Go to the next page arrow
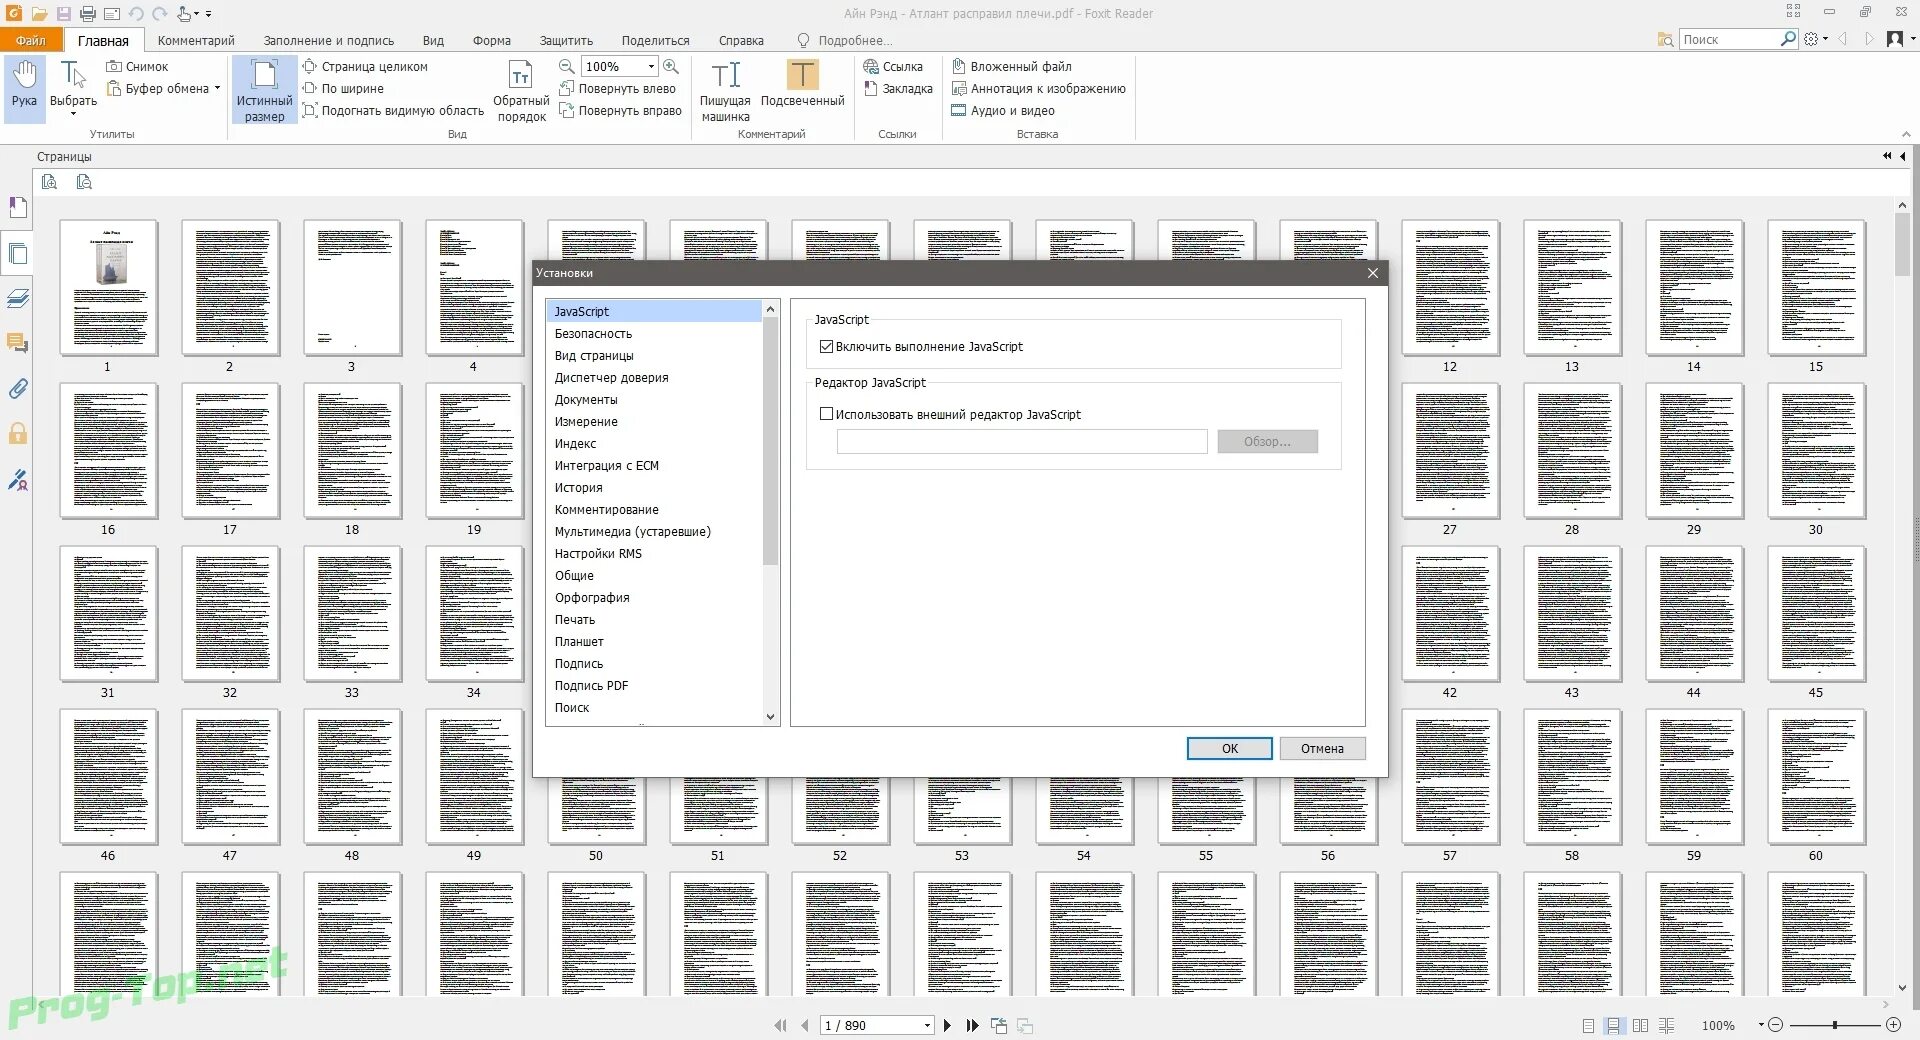The width and height of the screenshot is (1920, 1040). 947,1025
